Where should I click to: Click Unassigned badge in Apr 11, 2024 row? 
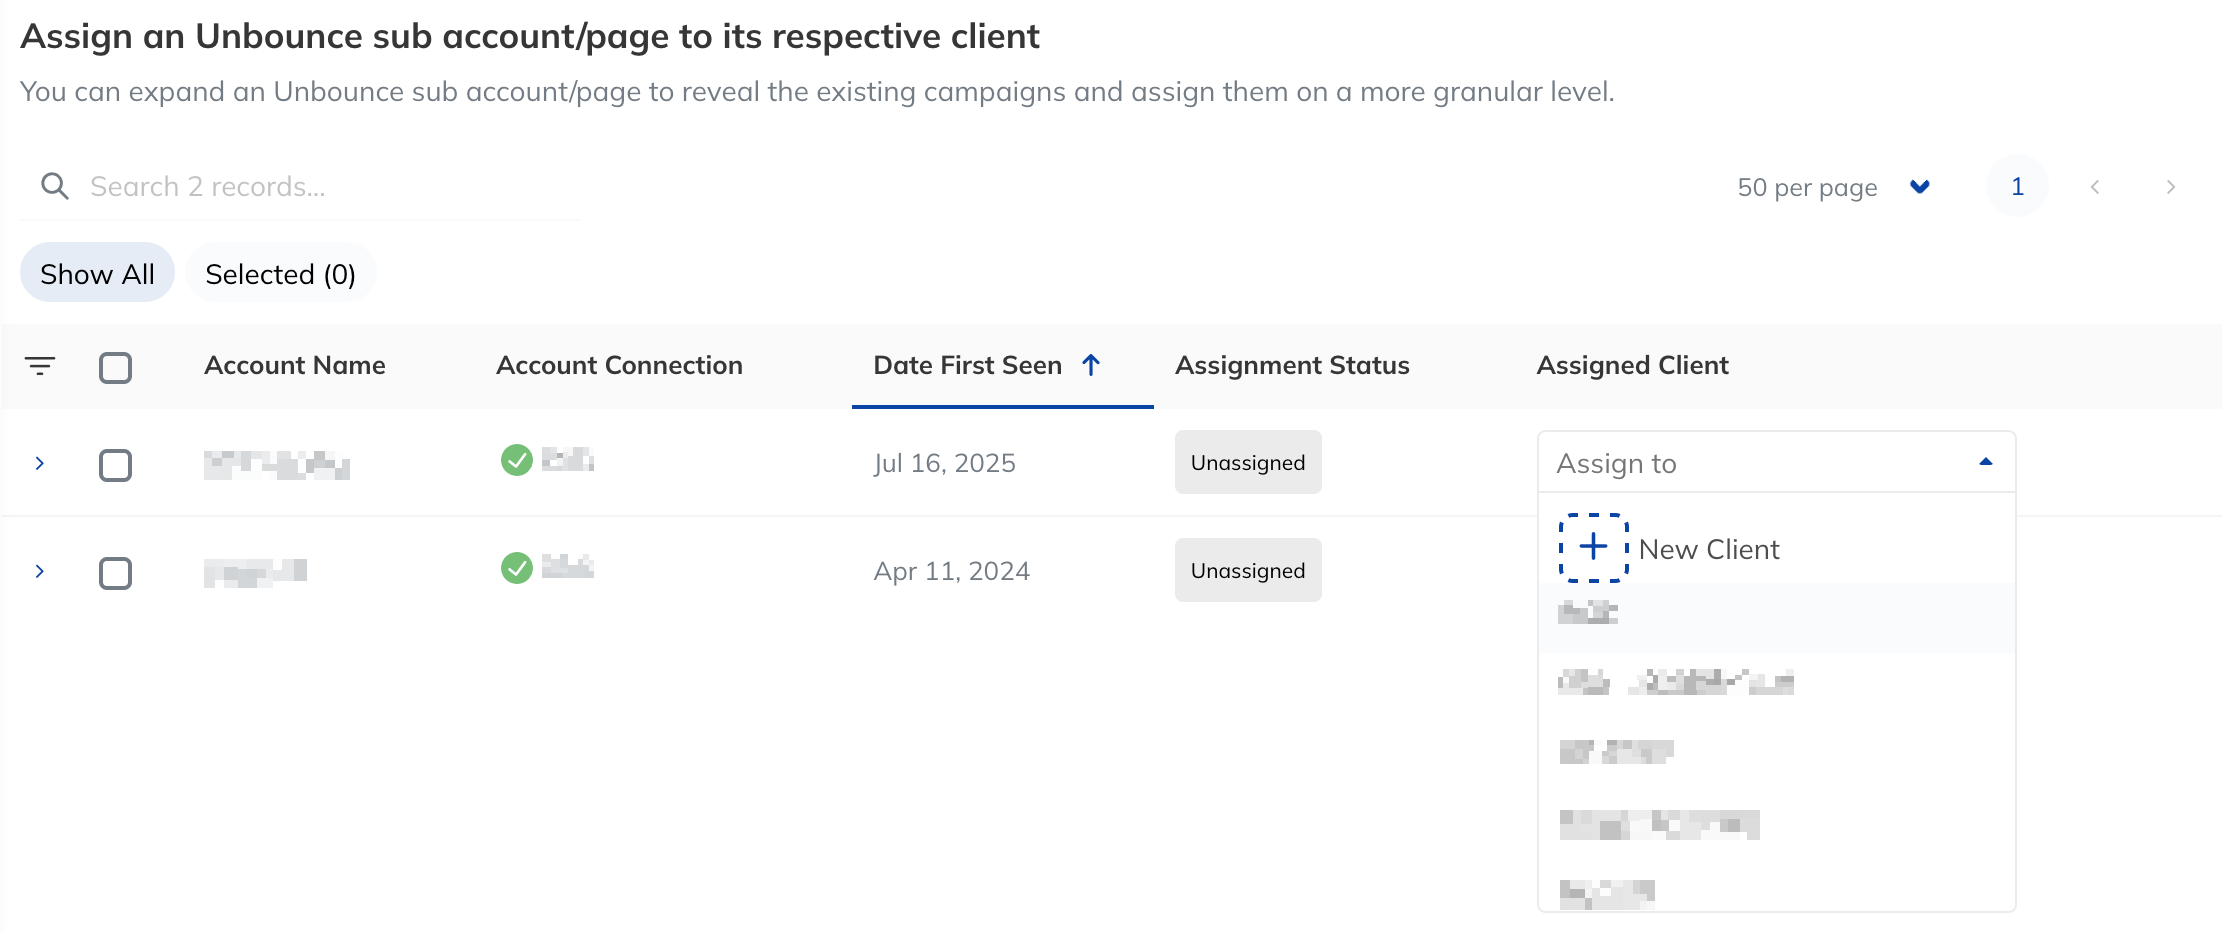point(1248,570)
